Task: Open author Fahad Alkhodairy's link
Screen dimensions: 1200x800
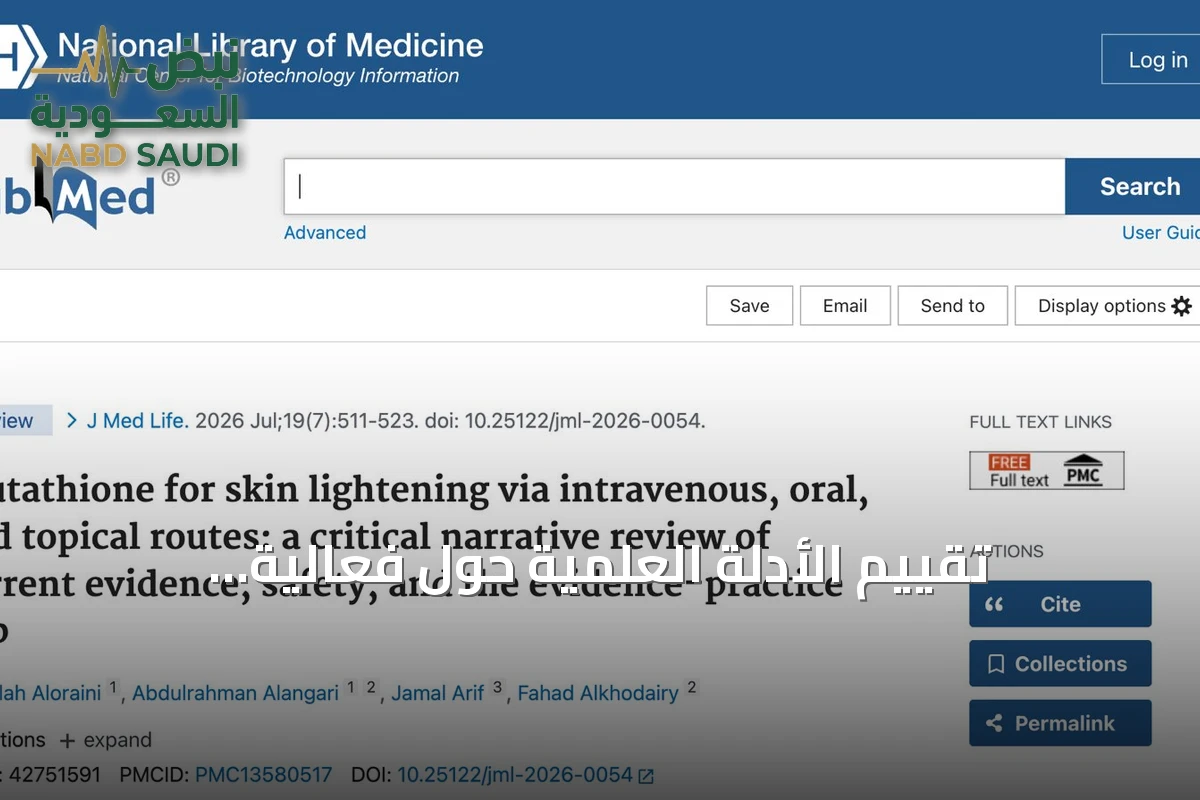Action: pyautogui.click(x=598, y=693)
